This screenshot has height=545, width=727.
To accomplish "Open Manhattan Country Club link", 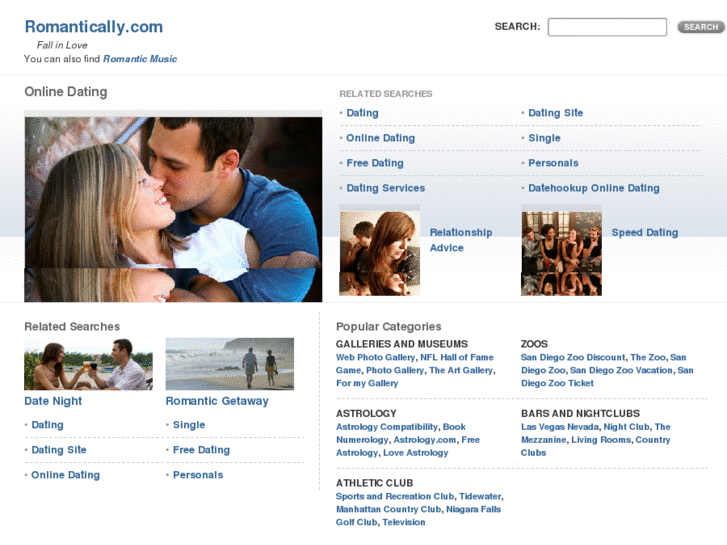I will (x=388, y=509).
